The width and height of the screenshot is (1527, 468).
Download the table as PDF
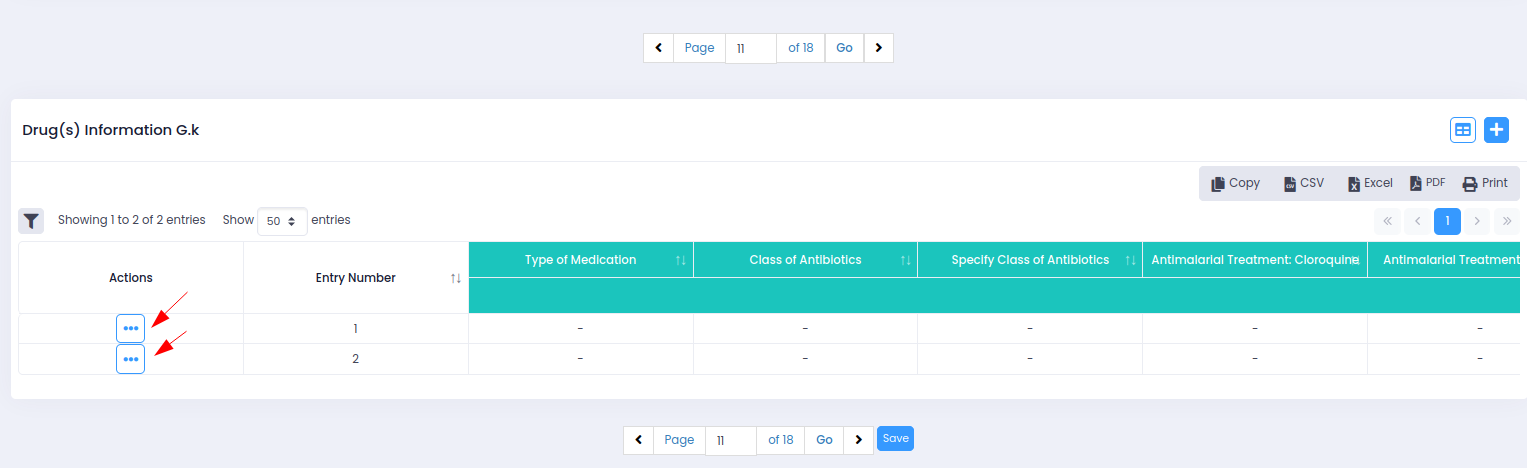click(x=1427, y=184)
